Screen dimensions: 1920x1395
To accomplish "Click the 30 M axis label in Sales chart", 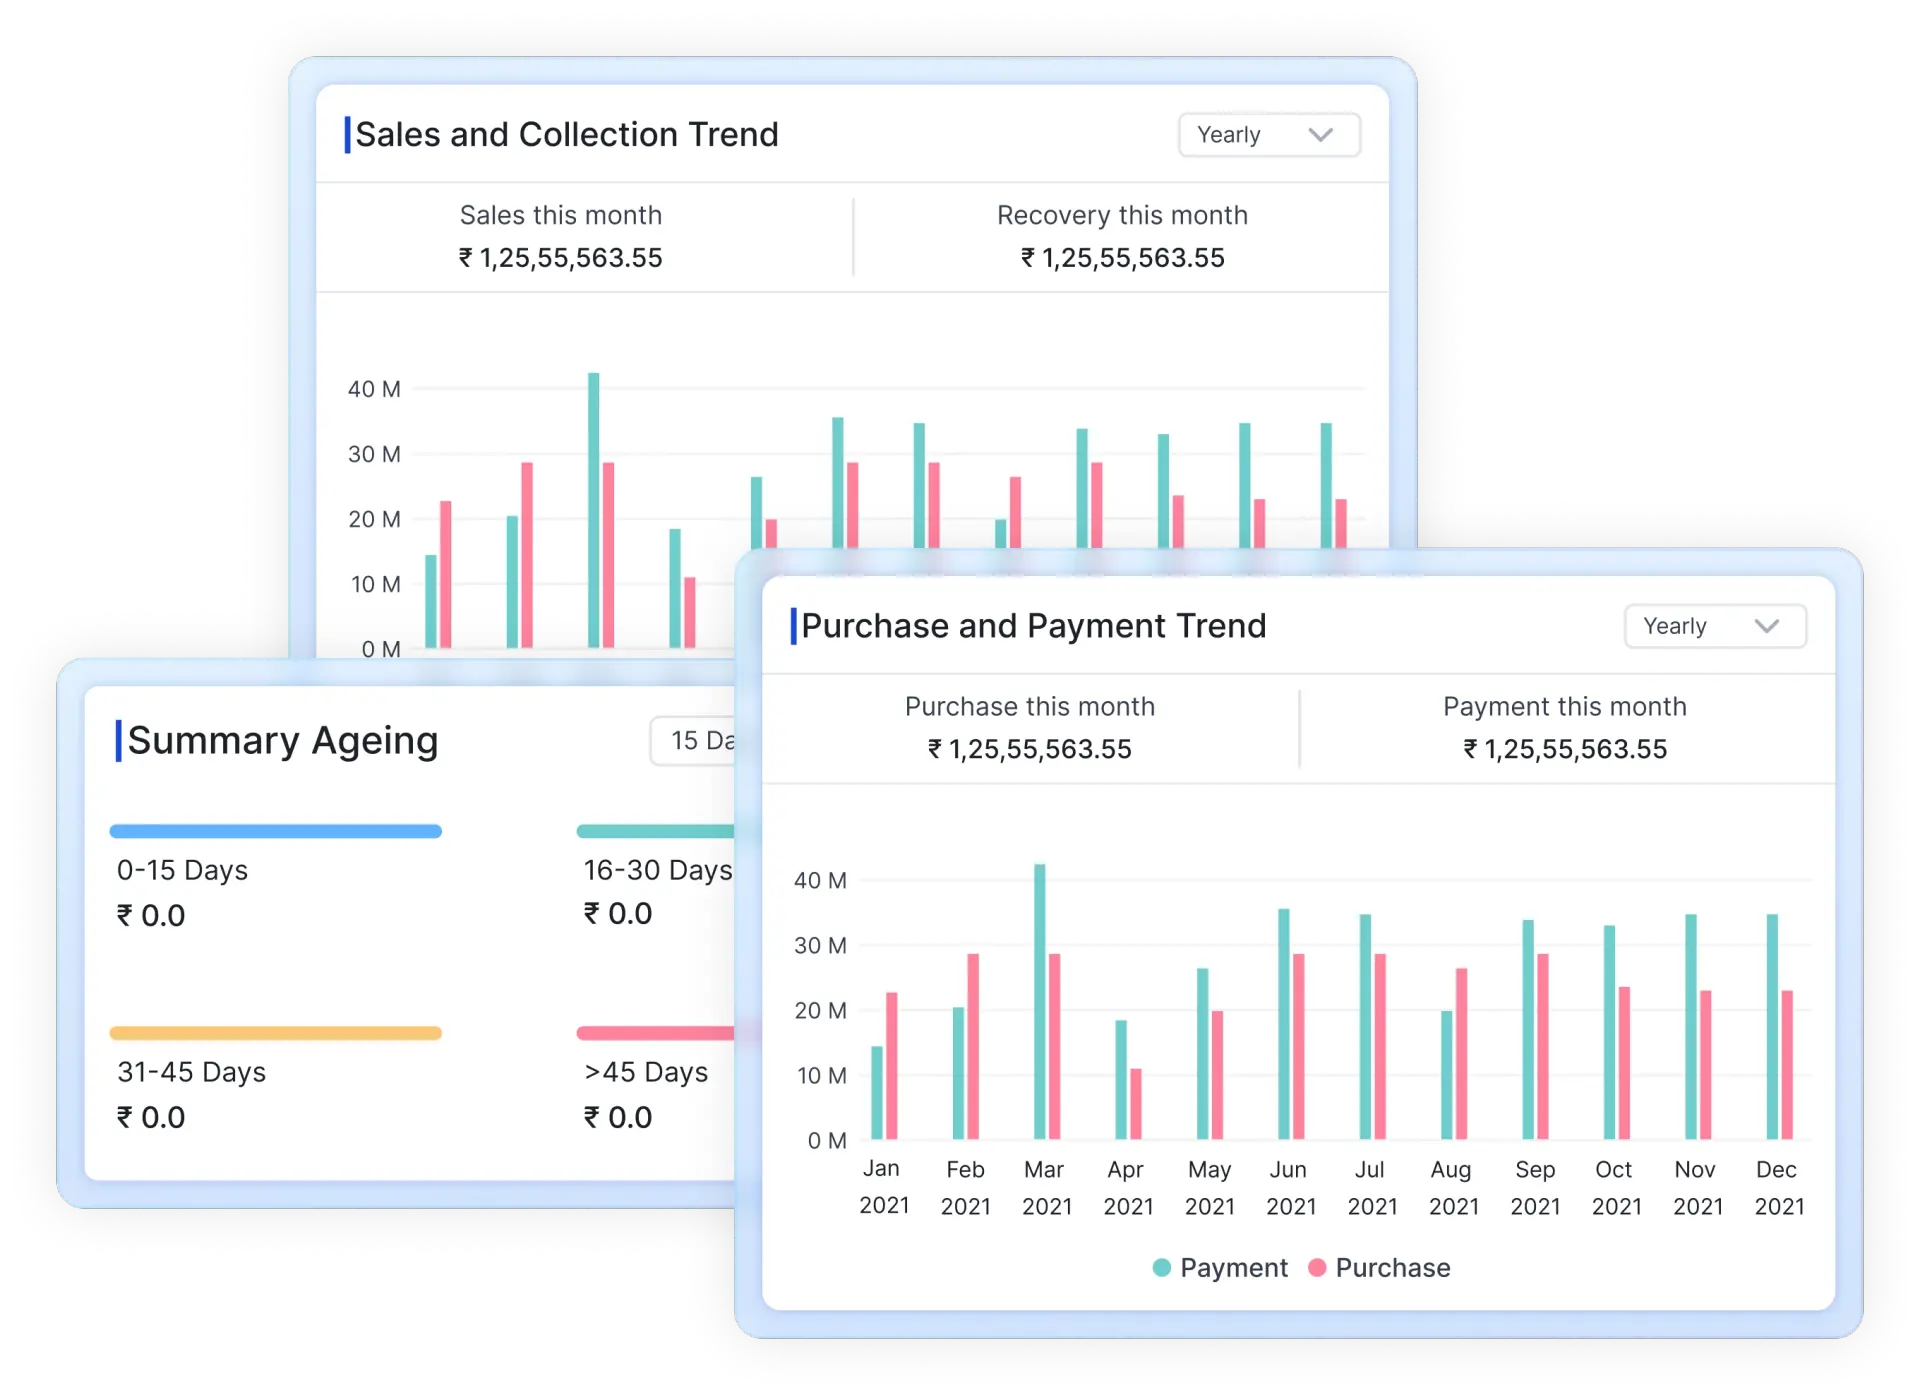I will (x=374, y=455).
